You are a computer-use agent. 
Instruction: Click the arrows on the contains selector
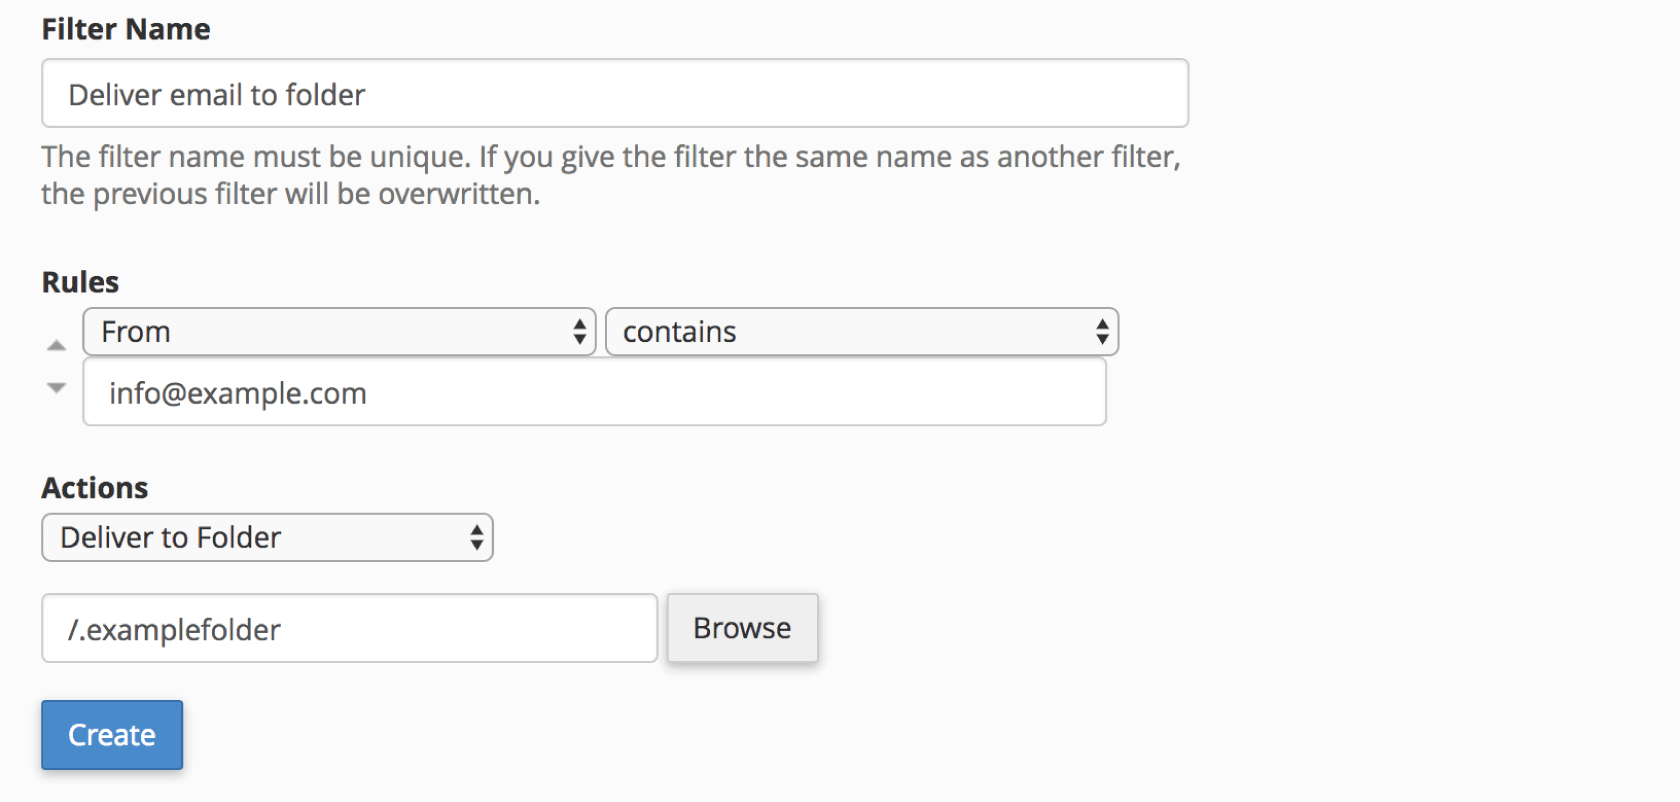click(x=1102, y=332)
